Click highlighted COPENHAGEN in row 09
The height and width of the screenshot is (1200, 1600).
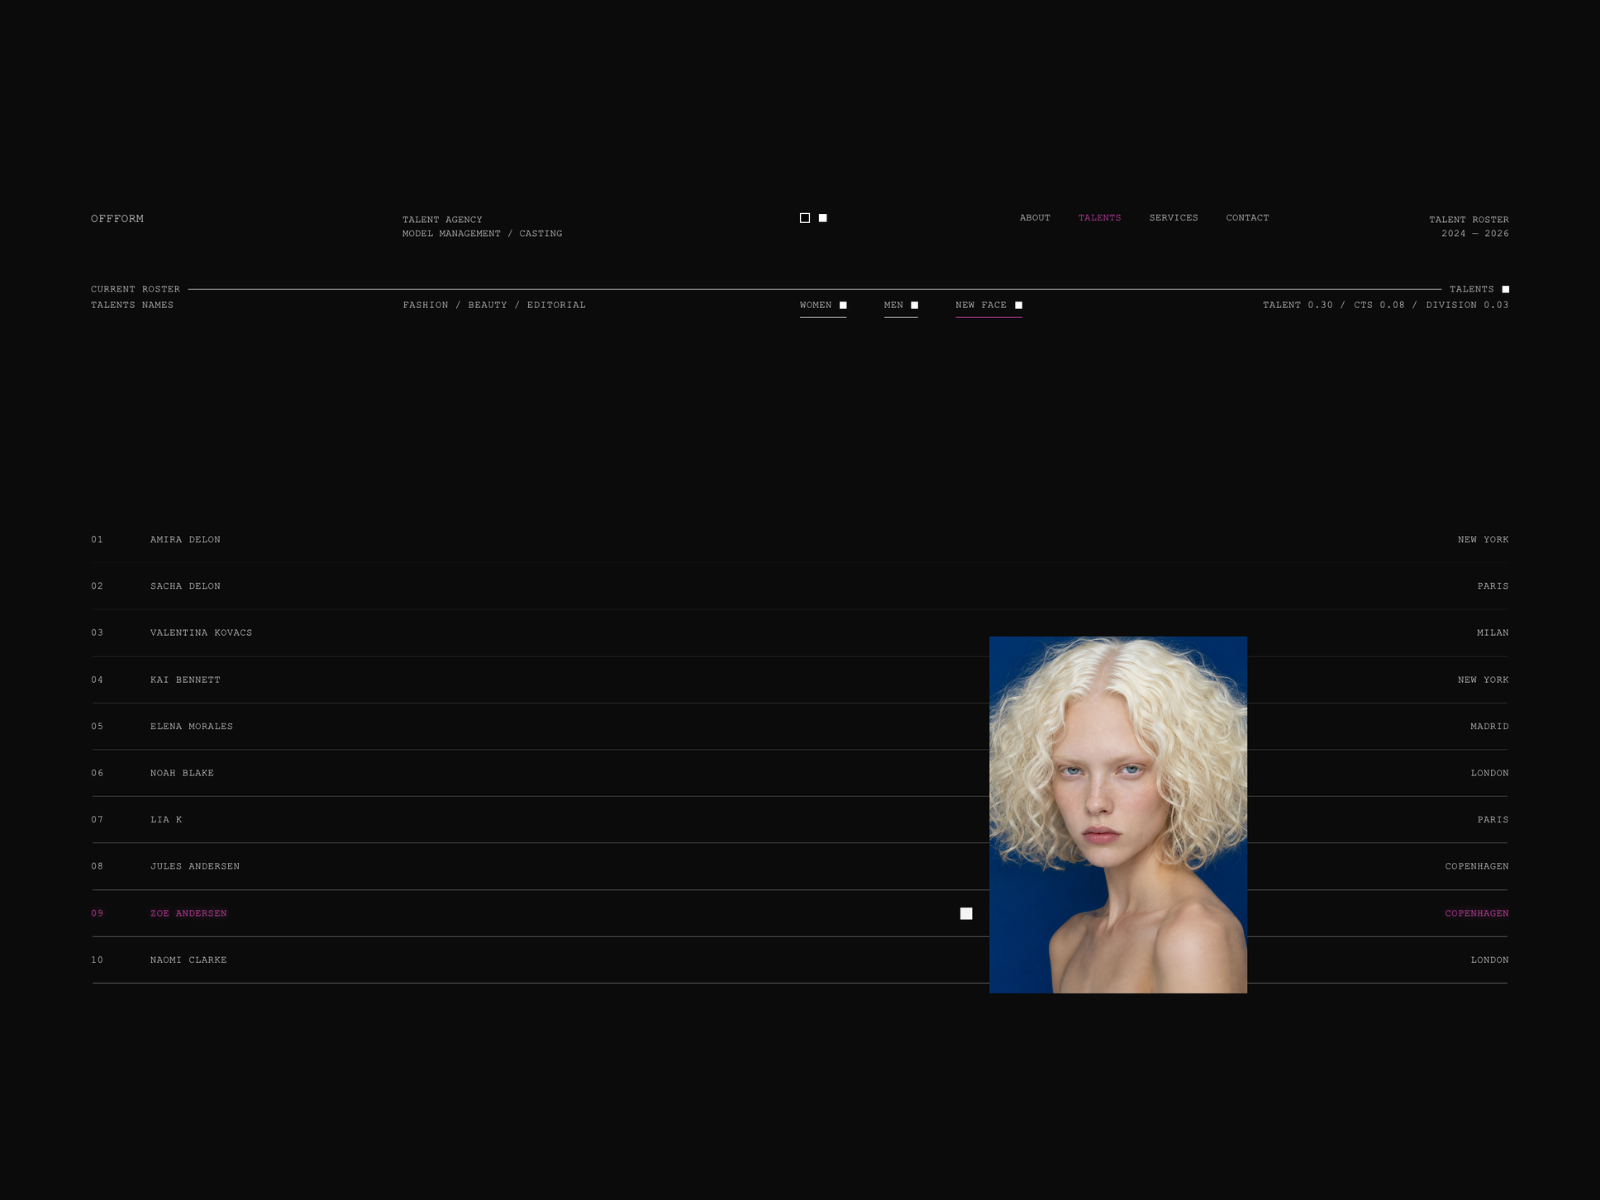click(1476, 913)
